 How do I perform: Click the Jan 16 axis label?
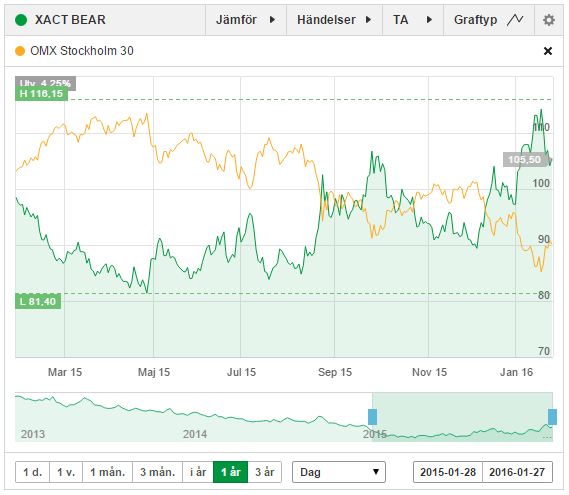point(516,372)
